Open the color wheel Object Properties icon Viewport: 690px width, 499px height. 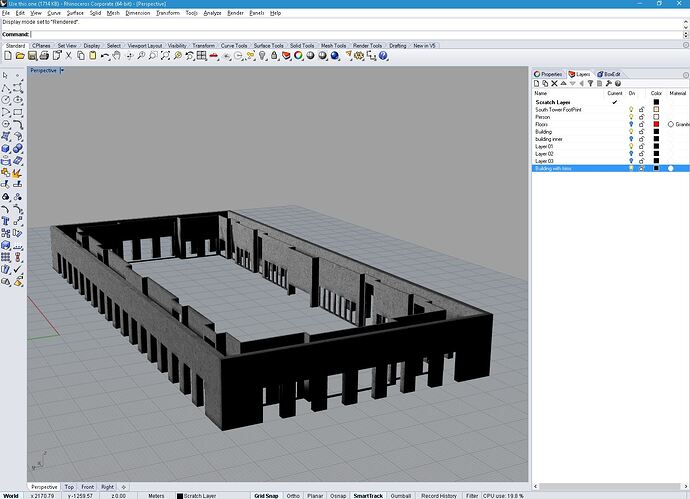[298, 56]
